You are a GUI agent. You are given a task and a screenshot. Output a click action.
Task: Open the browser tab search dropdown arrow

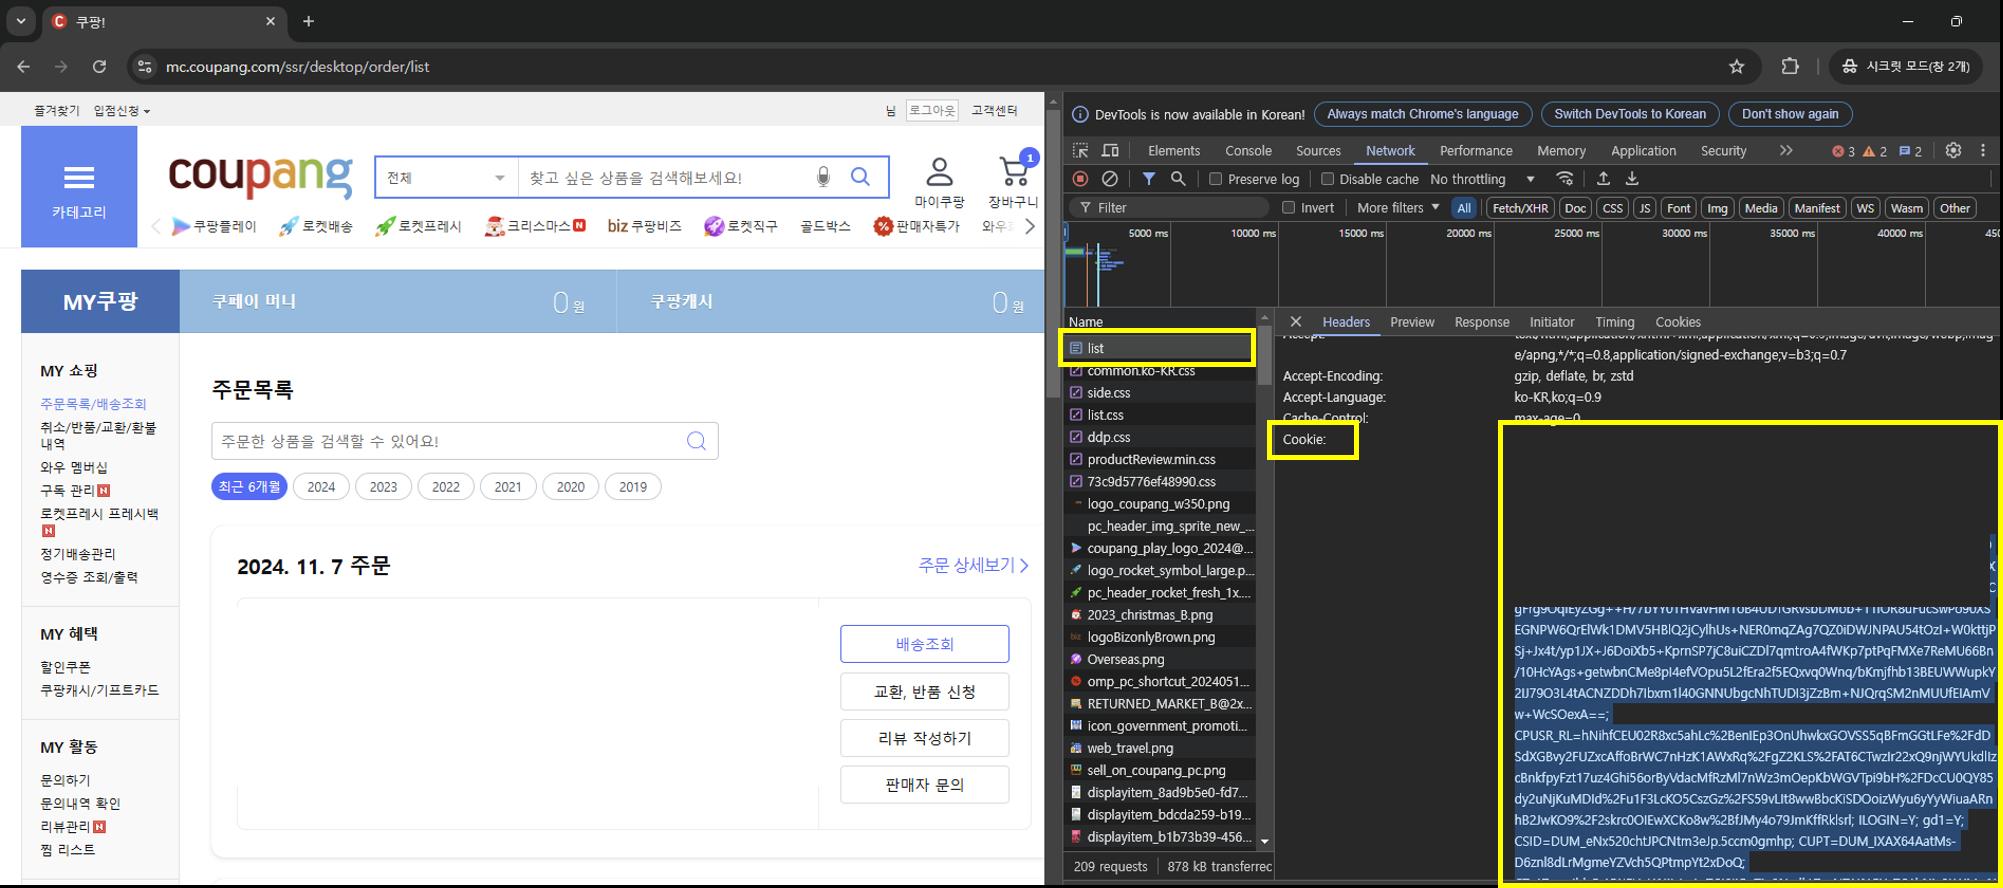pos(20,21)
